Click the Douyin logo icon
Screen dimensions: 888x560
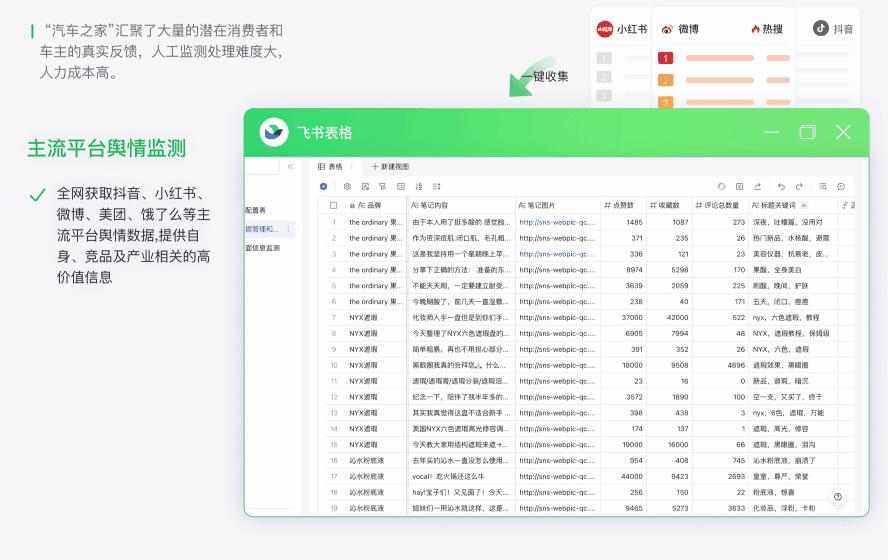point(821,28)
